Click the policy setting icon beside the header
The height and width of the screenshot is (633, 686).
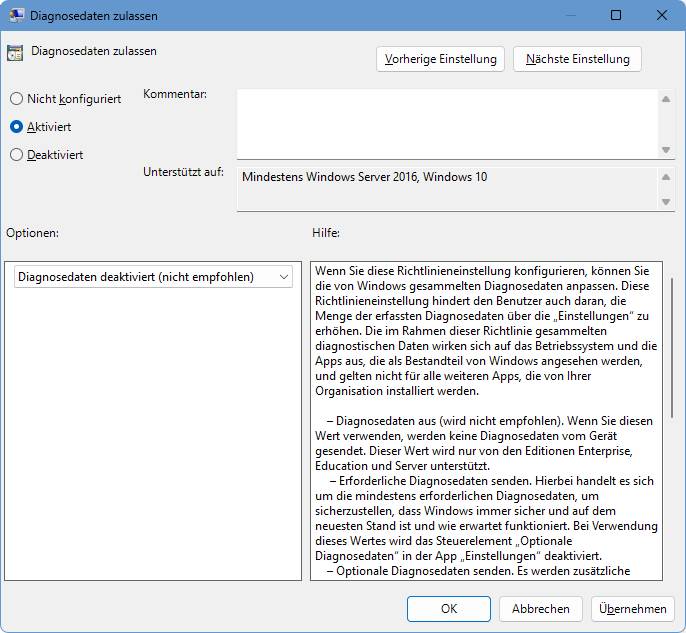click(x=15, y=53)
